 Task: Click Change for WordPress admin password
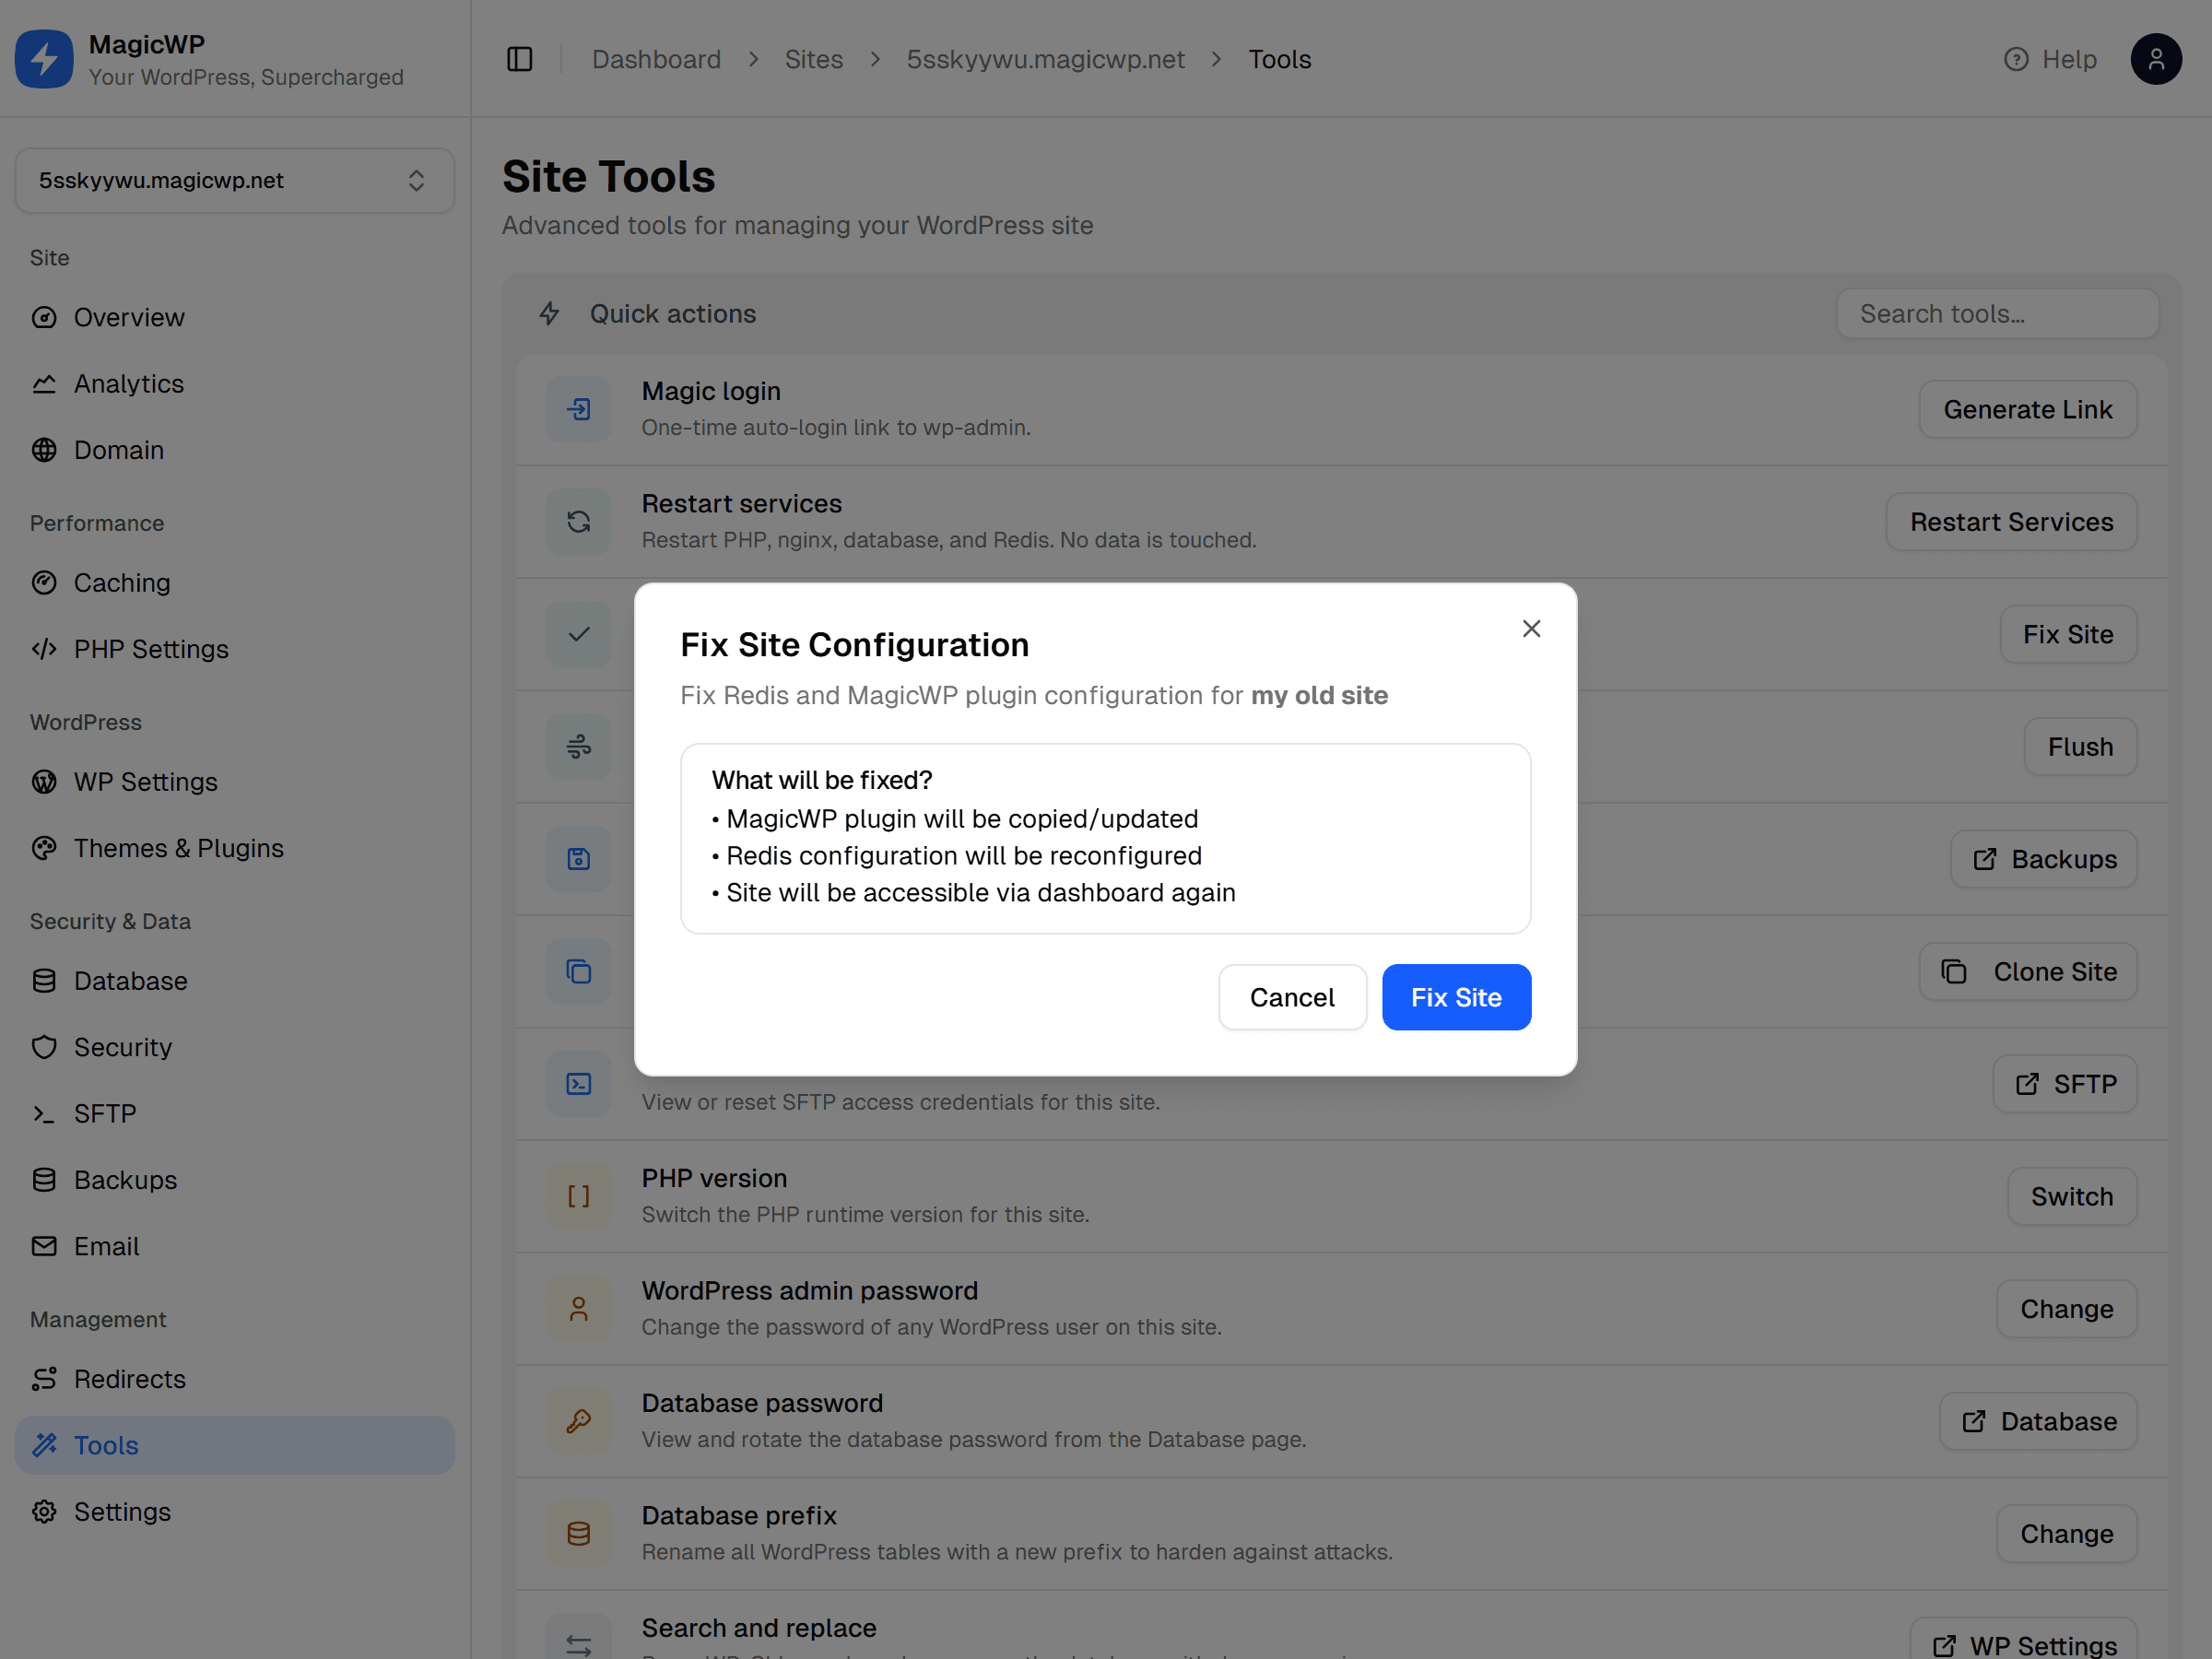click(x=2067, y=1309)
